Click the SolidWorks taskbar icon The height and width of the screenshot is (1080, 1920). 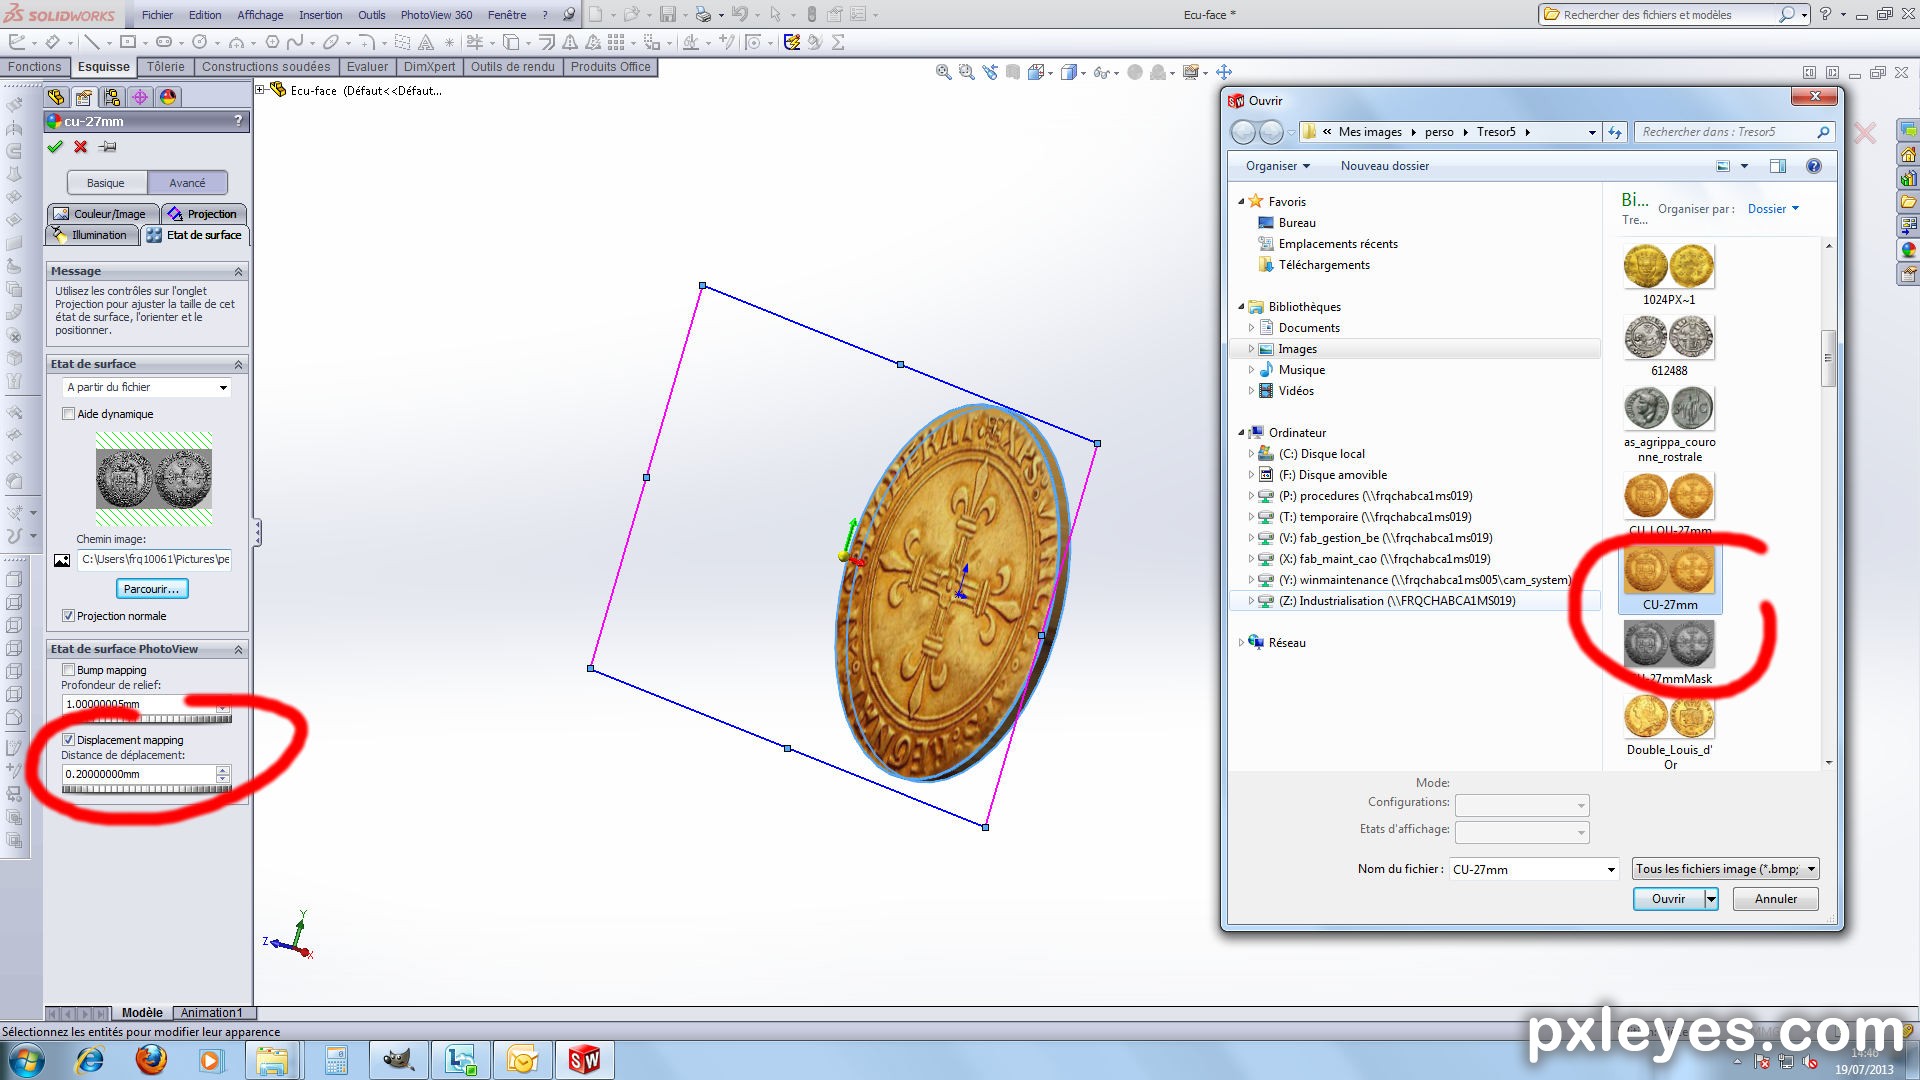pyautogui.click(x=584, y=1059)
